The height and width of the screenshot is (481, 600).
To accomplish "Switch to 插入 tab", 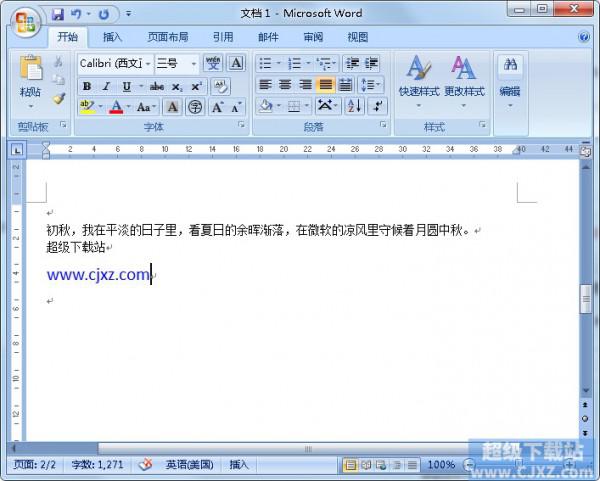I will coord(112,37).
